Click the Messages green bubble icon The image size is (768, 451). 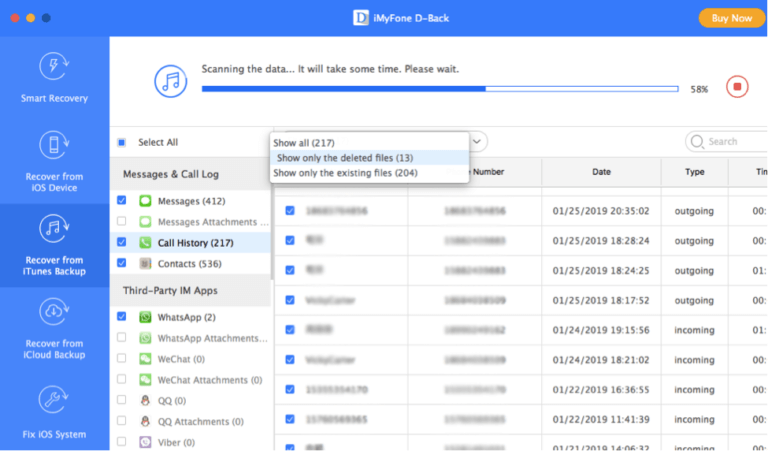(145, 201)
